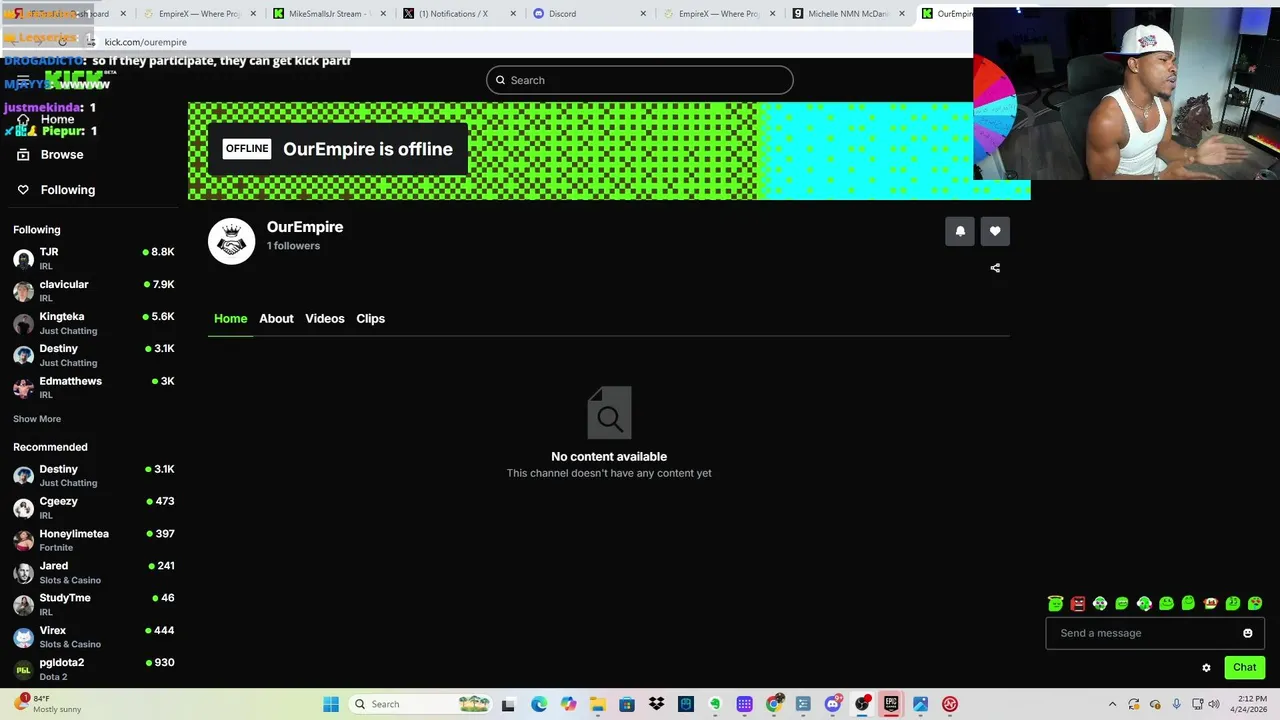Screen dimensions: 1280x720
Task: Open Jared Slots & Casino channel
Action: coord(94,572)
